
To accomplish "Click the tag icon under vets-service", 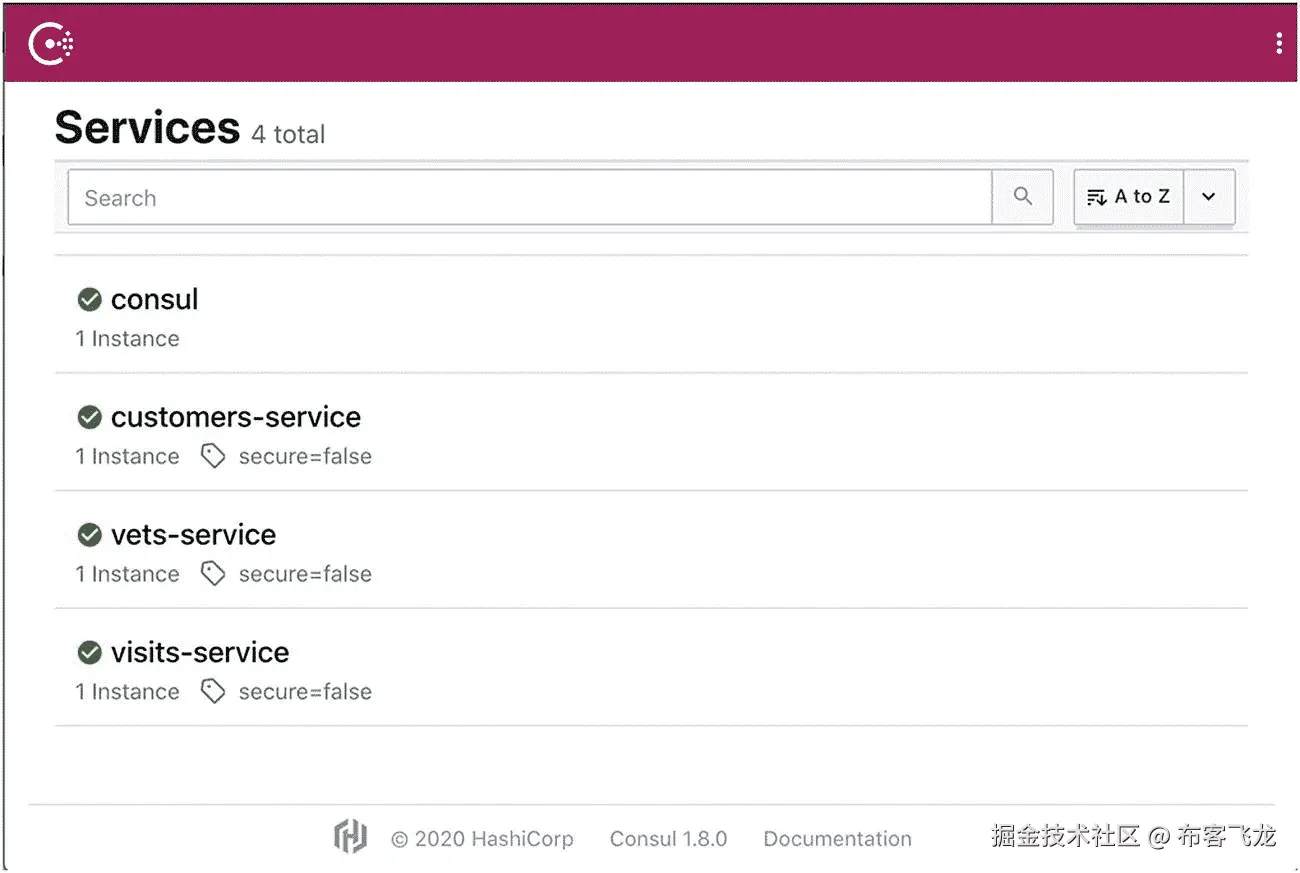I will click(213, 574).
